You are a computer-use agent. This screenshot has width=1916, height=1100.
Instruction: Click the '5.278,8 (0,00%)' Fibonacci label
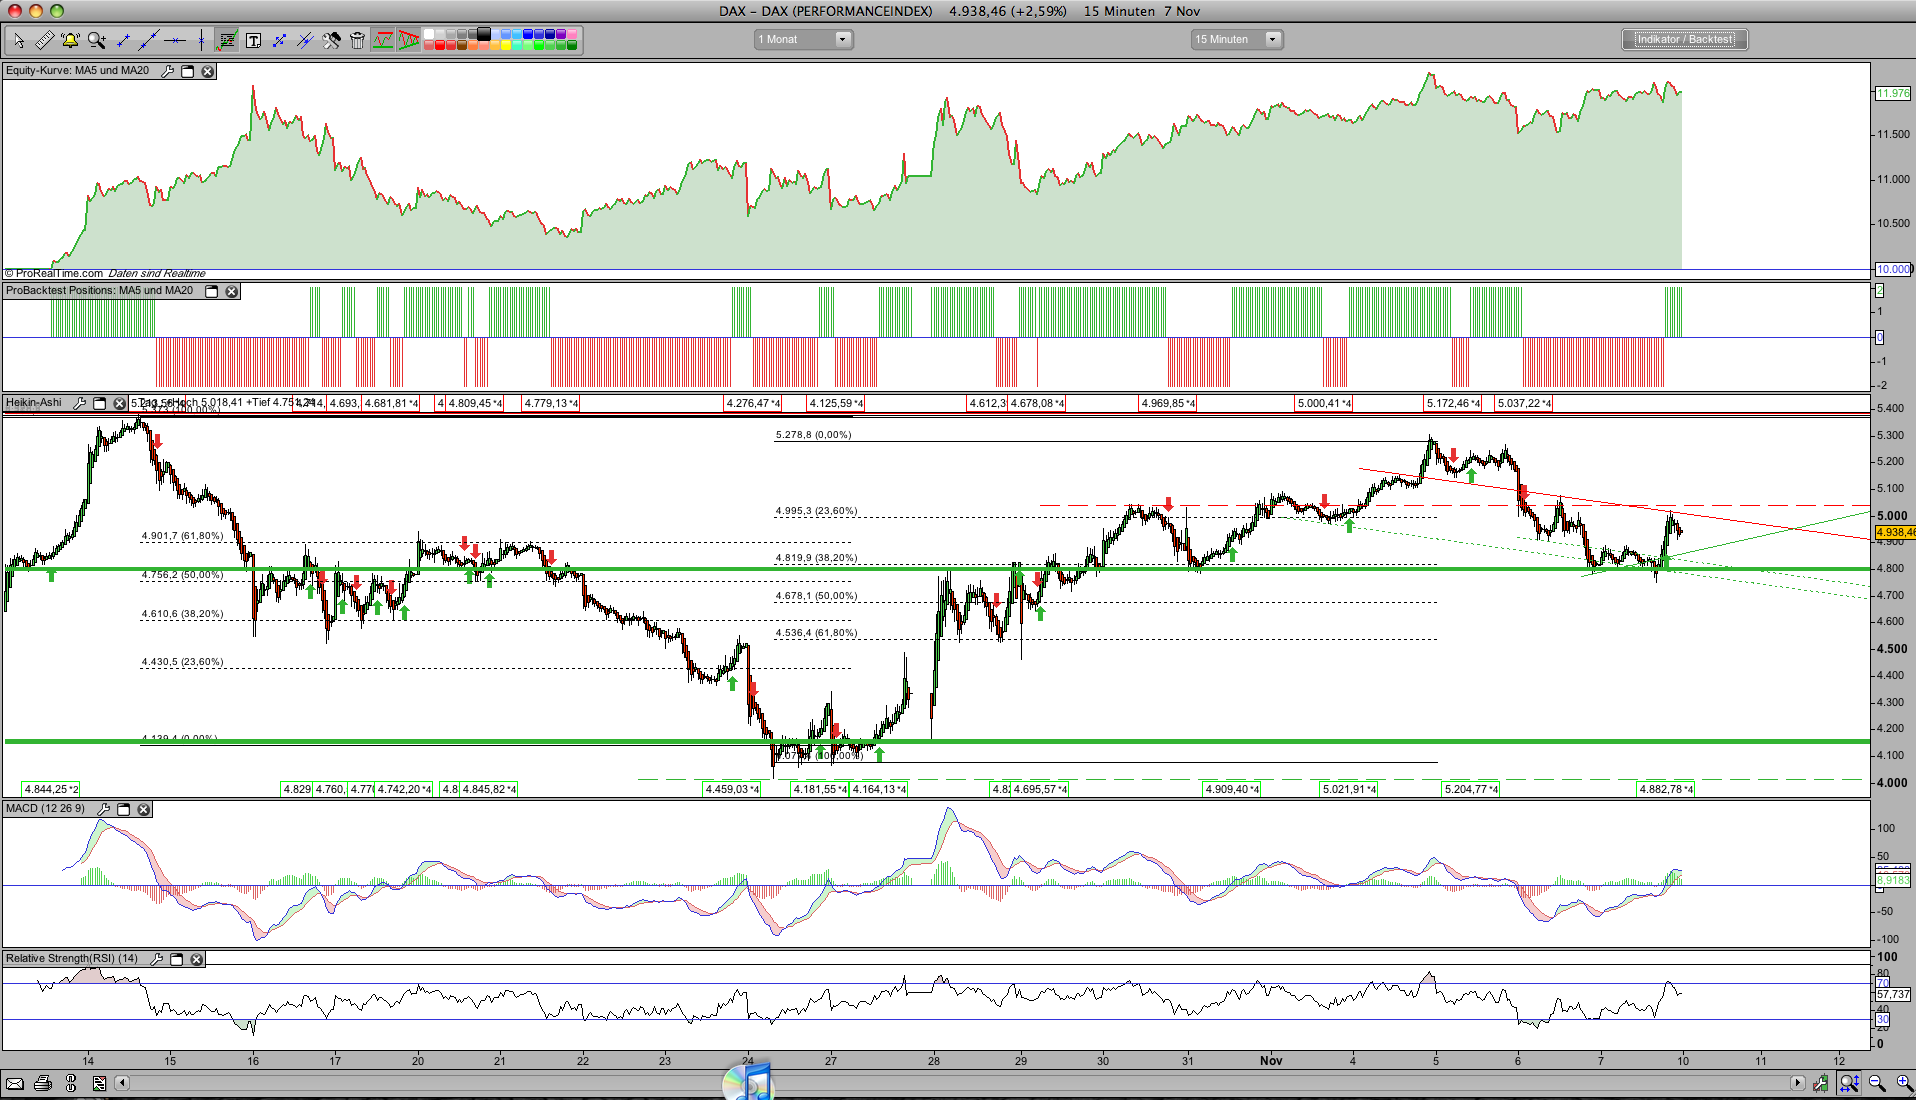pyautogui.click(x=814, y=435)
